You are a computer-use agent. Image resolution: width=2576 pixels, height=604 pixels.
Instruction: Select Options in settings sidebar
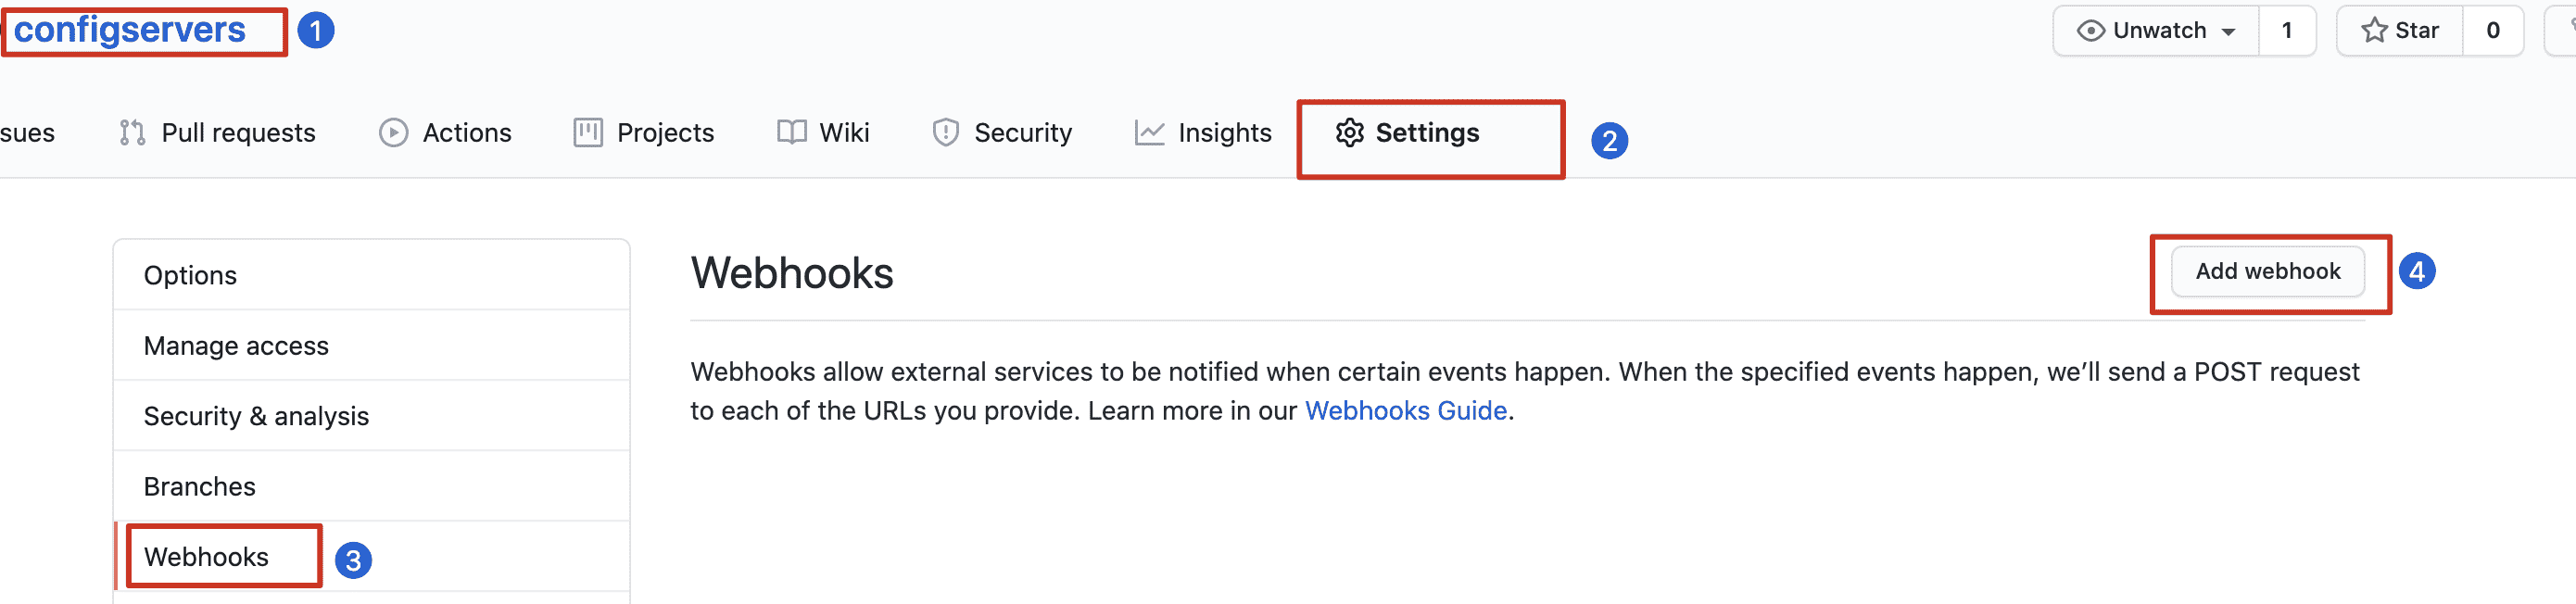pos(190,276)
